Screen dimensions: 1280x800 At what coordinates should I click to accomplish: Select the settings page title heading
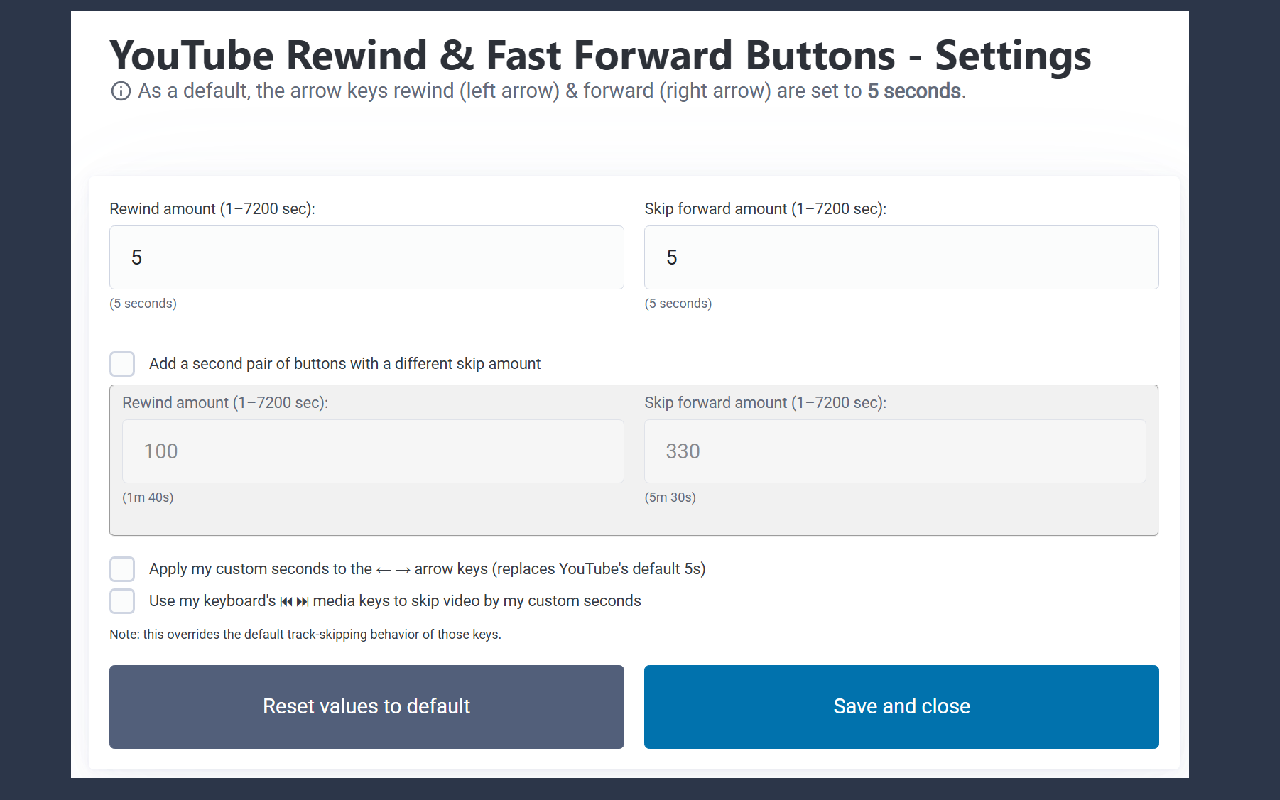tap(600, 55)
